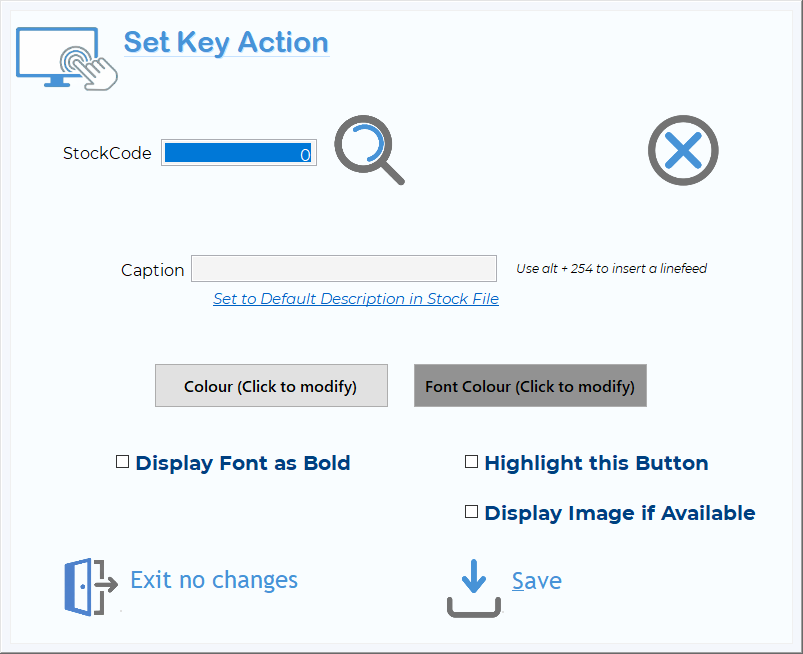This screenshot has height=654, width=803.
Task: Click the Display Font as Bold label
Action: click(243, 463)
